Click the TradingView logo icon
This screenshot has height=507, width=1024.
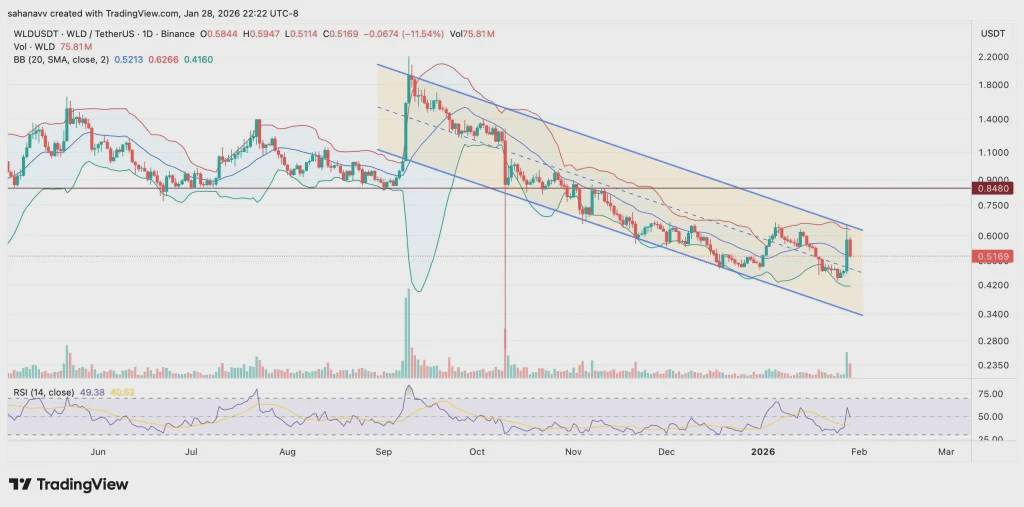tap(20, 485)
